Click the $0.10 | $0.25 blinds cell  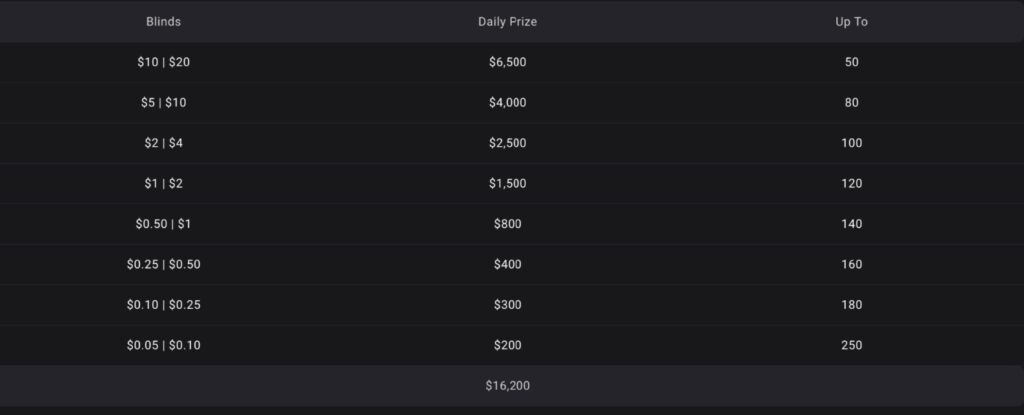click(163, 304)
